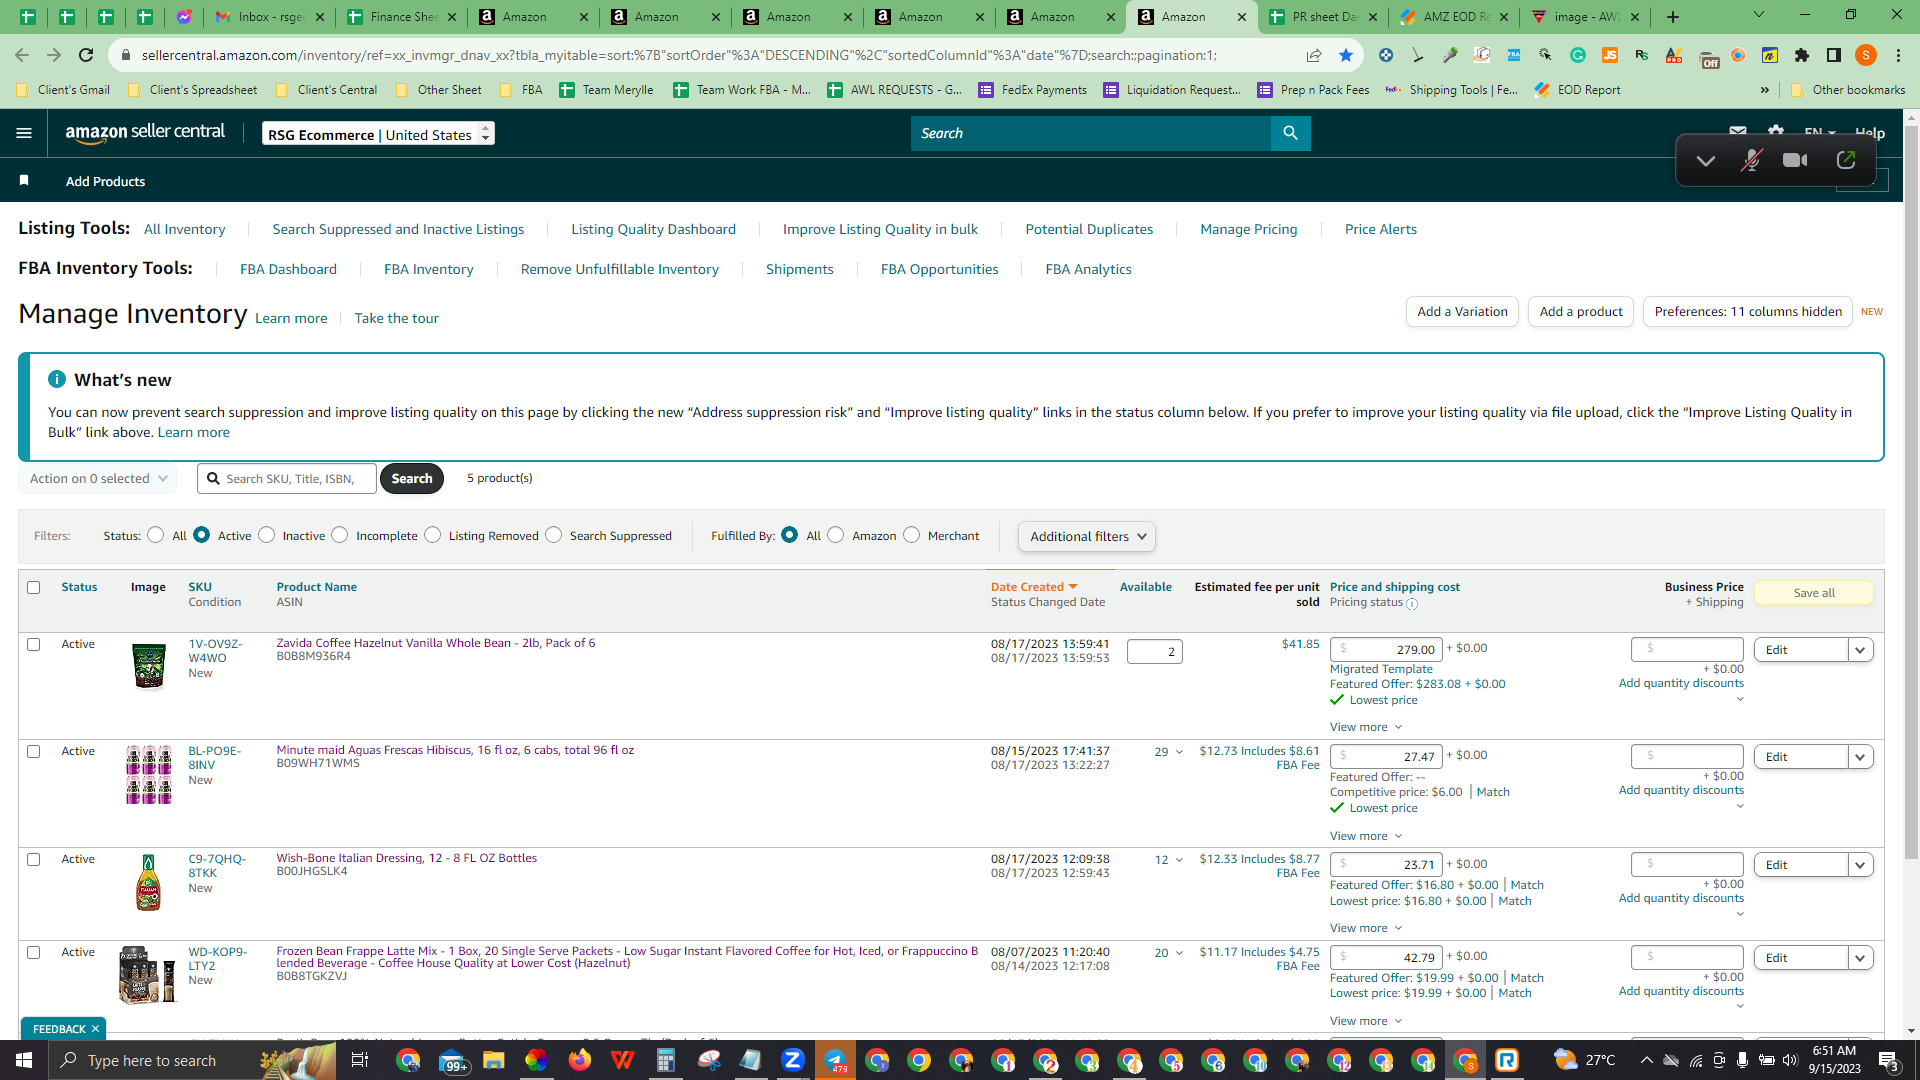The image size is (1920, 1080).
Task: Click the Search SKU, Title, ISBN field
Action: pyautogui.click(x=287, y=478)
